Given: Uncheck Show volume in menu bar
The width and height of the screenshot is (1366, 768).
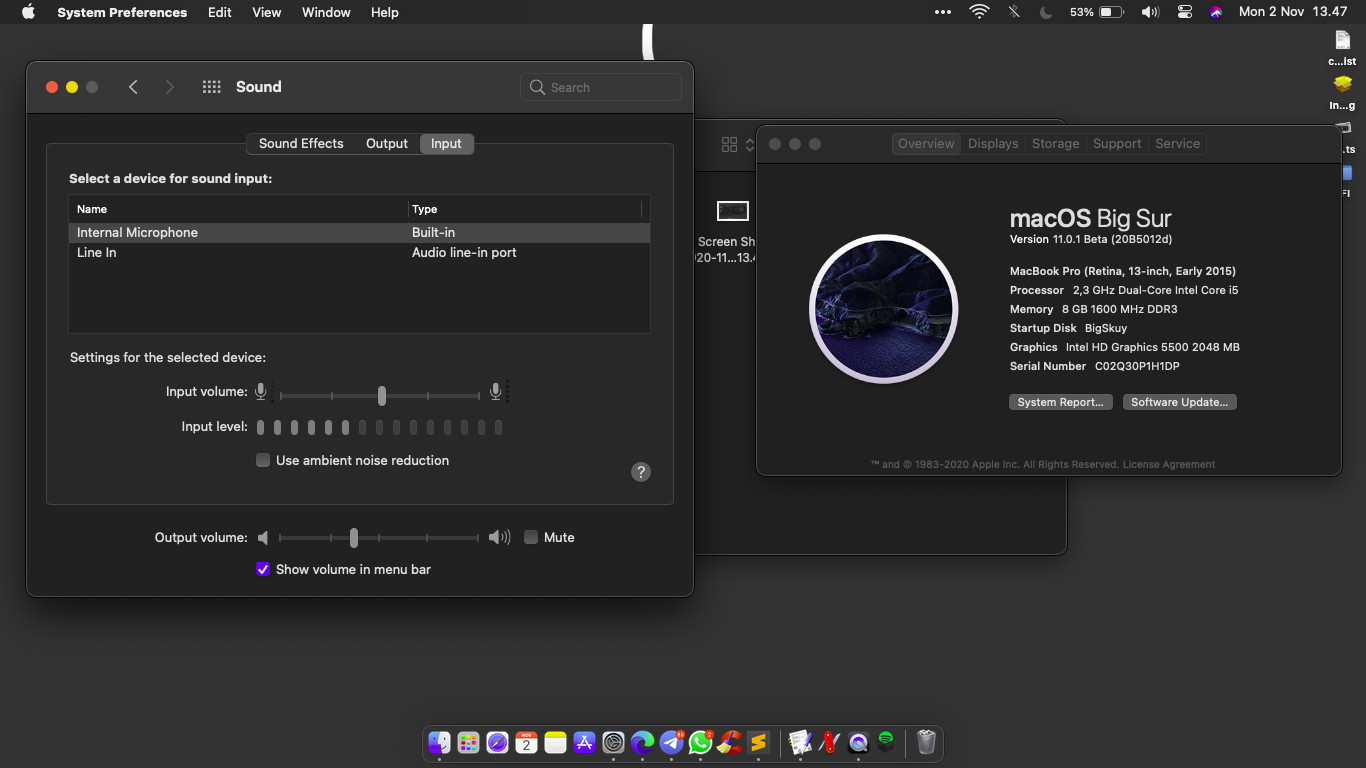Looking at the screenshot, I should (x=262, y=568).
